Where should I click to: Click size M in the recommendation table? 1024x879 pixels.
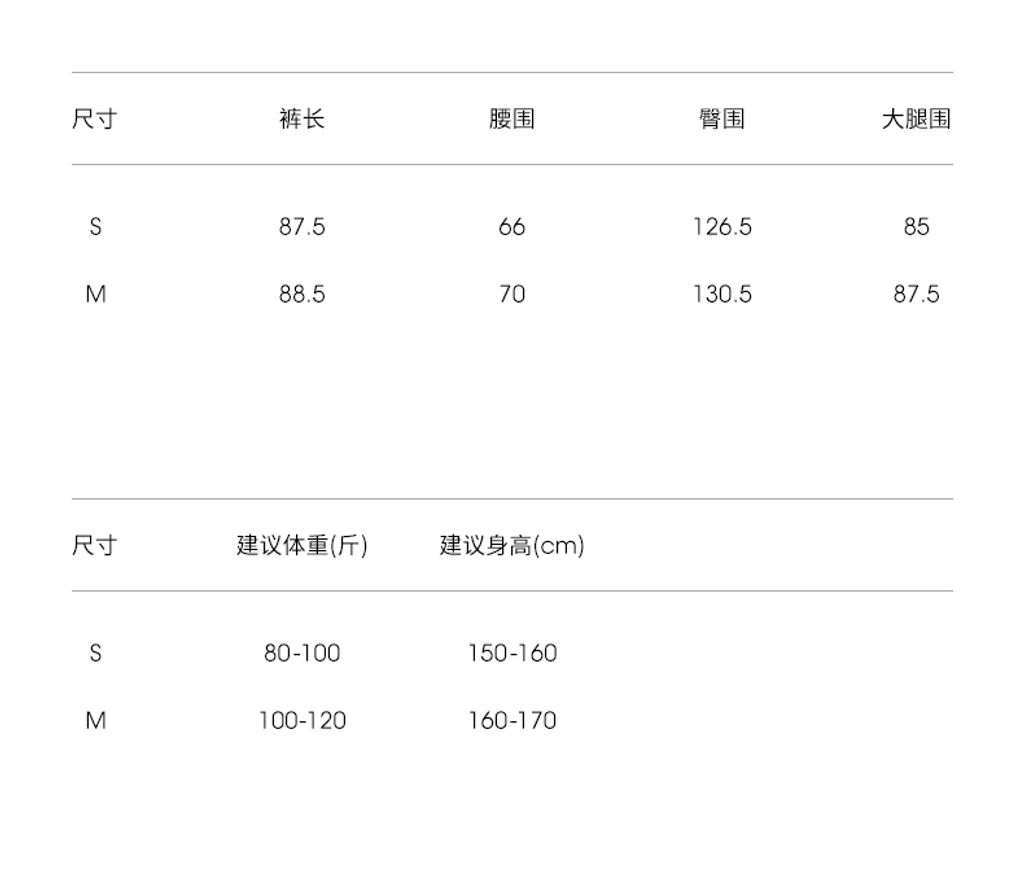coord(95,720)
